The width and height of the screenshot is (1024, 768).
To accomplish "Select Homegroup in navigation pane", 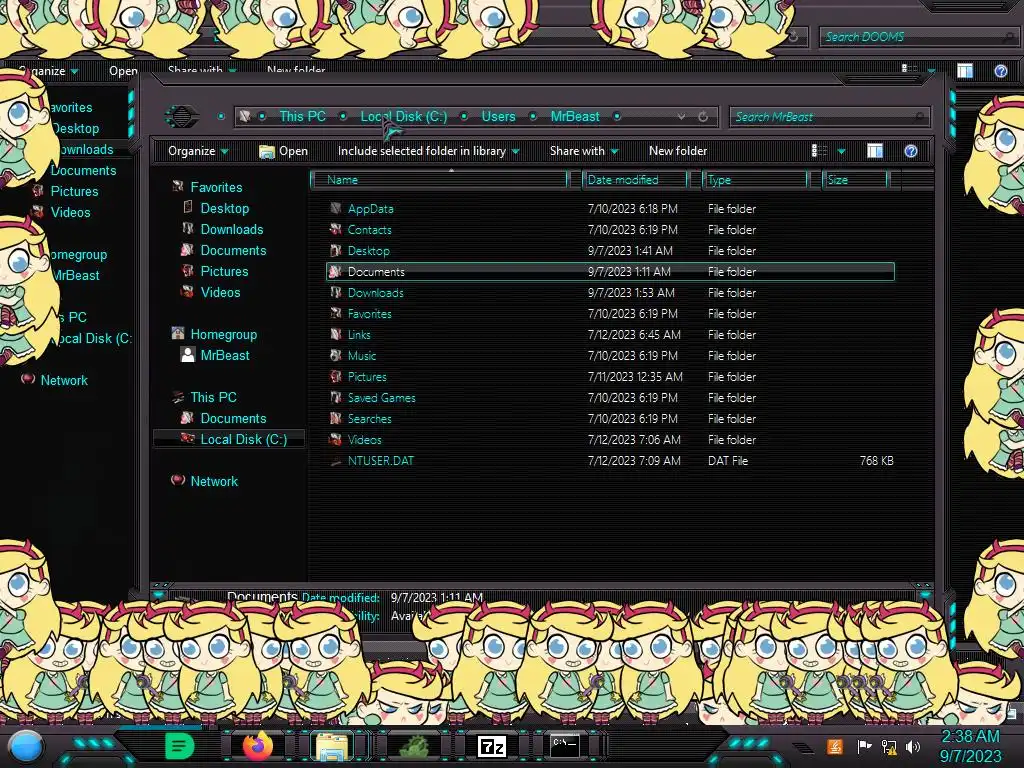I will point(223,334).
